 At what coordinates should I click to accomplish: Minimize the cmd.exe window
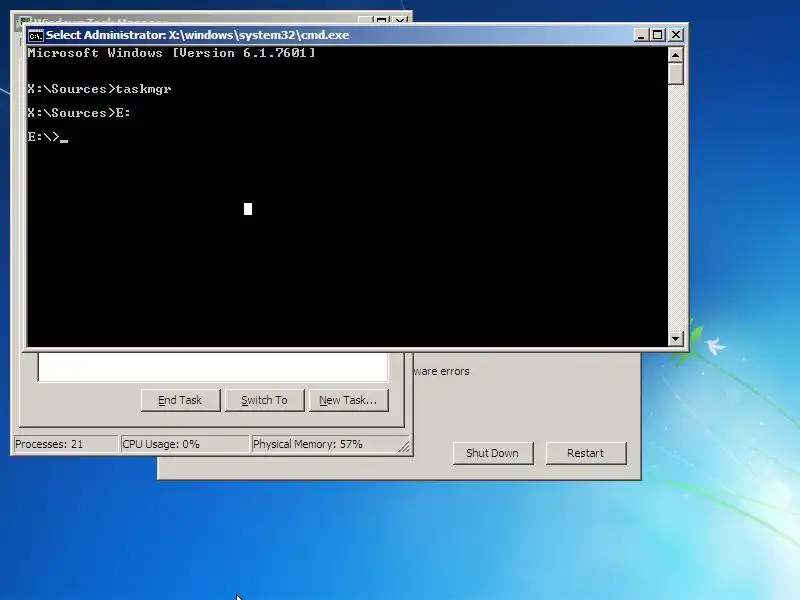coord(641,35)
